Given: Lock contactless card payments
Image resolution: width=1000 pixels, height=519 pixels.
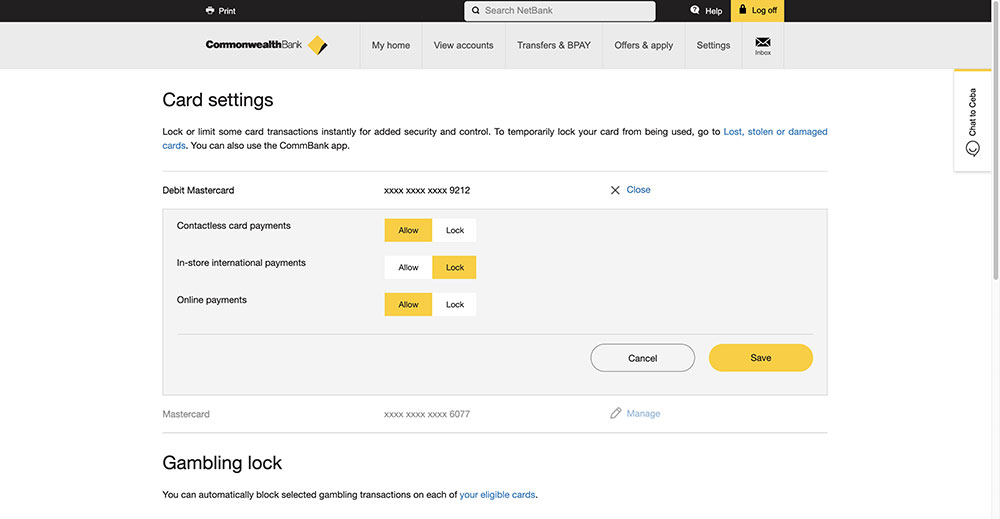Looking at the screenshot, I should coord(454,230).
